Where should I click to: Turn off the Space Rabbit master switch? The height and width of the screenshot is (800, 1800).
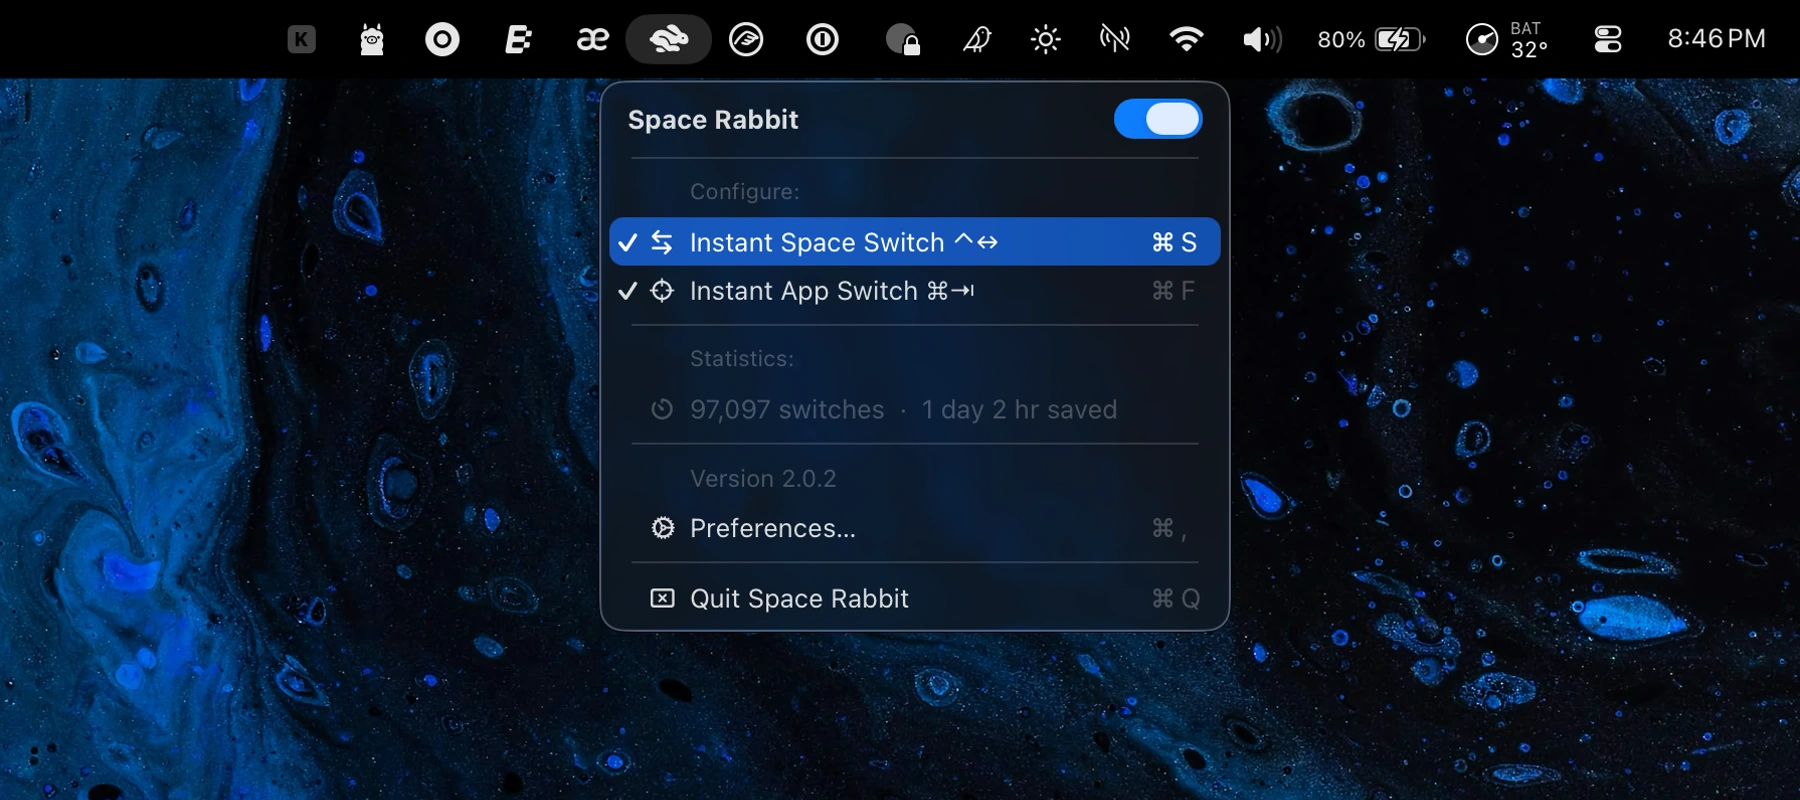tap(1158, 119)
